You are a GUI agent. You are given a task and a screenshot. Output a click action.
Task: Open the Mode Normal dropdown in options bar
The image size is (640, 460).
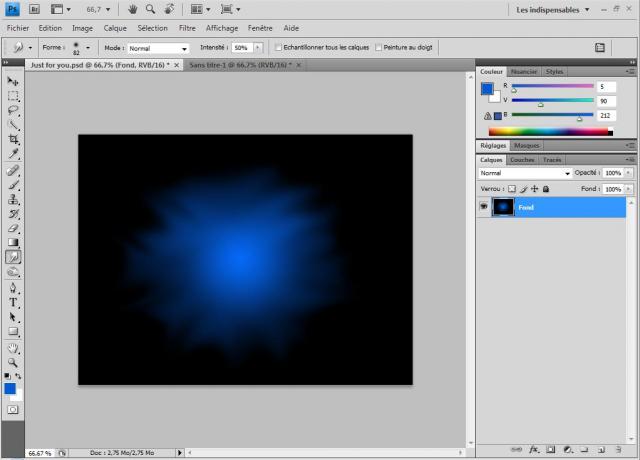[158, 48]
